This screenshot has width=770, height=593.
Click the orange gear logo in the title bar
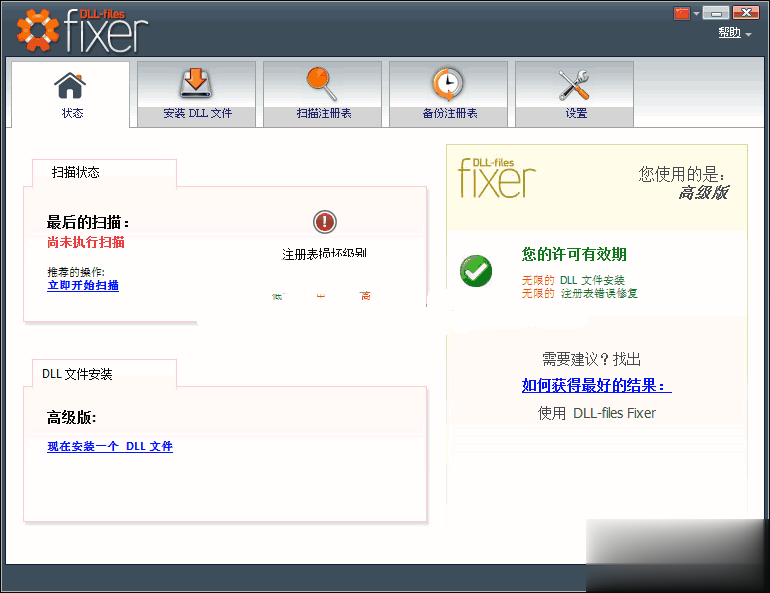click(x=37, y=30)
